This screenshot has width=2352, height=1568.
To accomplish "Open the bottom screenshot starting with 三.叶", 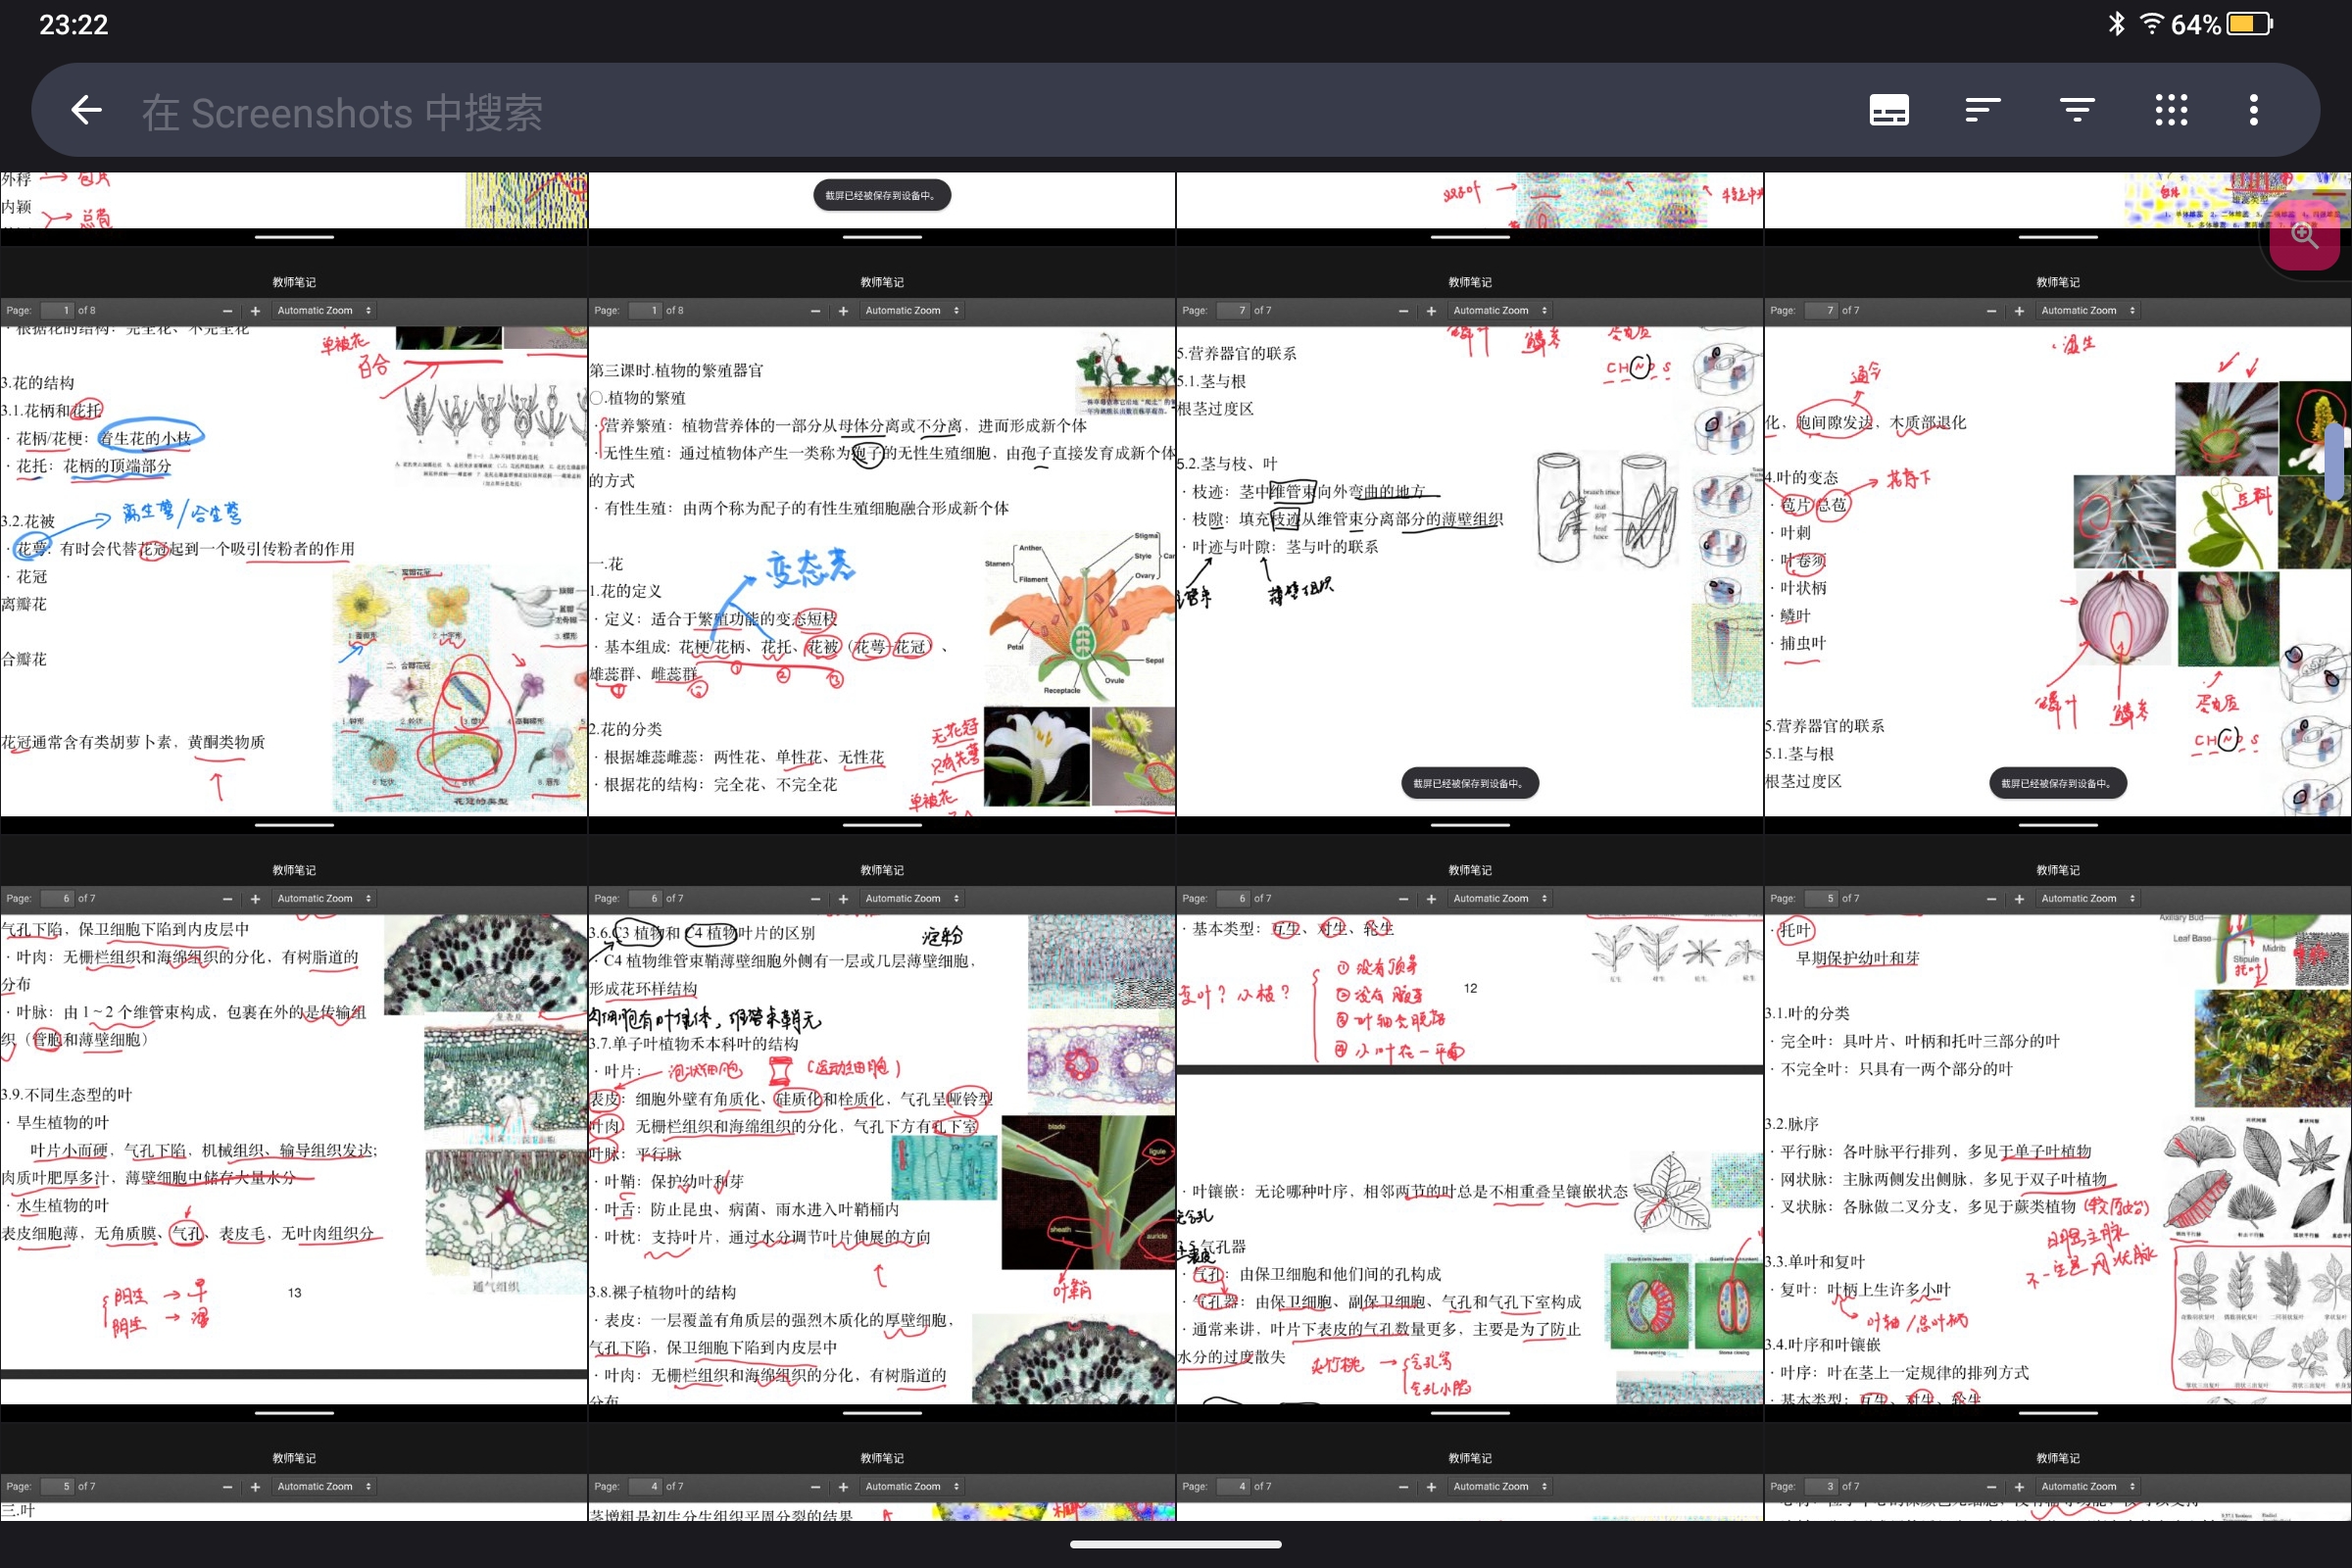I will 294,1472.
